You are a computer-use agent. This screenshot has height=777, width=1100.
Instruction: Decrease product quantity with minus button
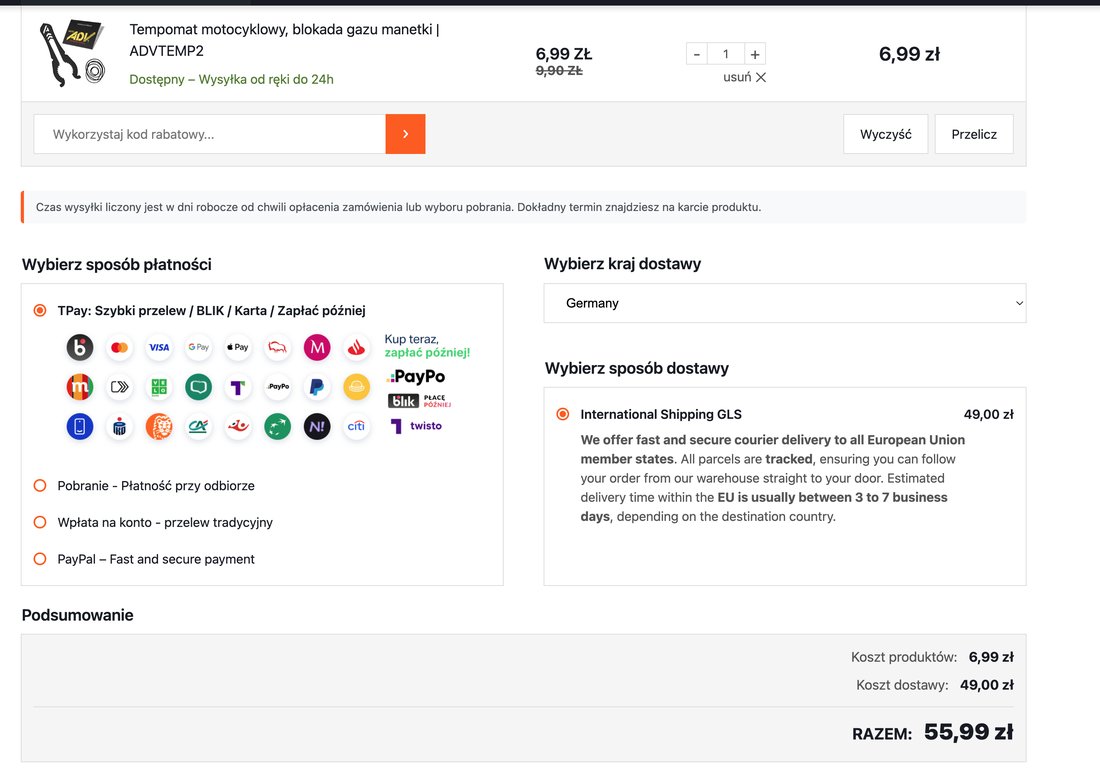coord(697,54)
